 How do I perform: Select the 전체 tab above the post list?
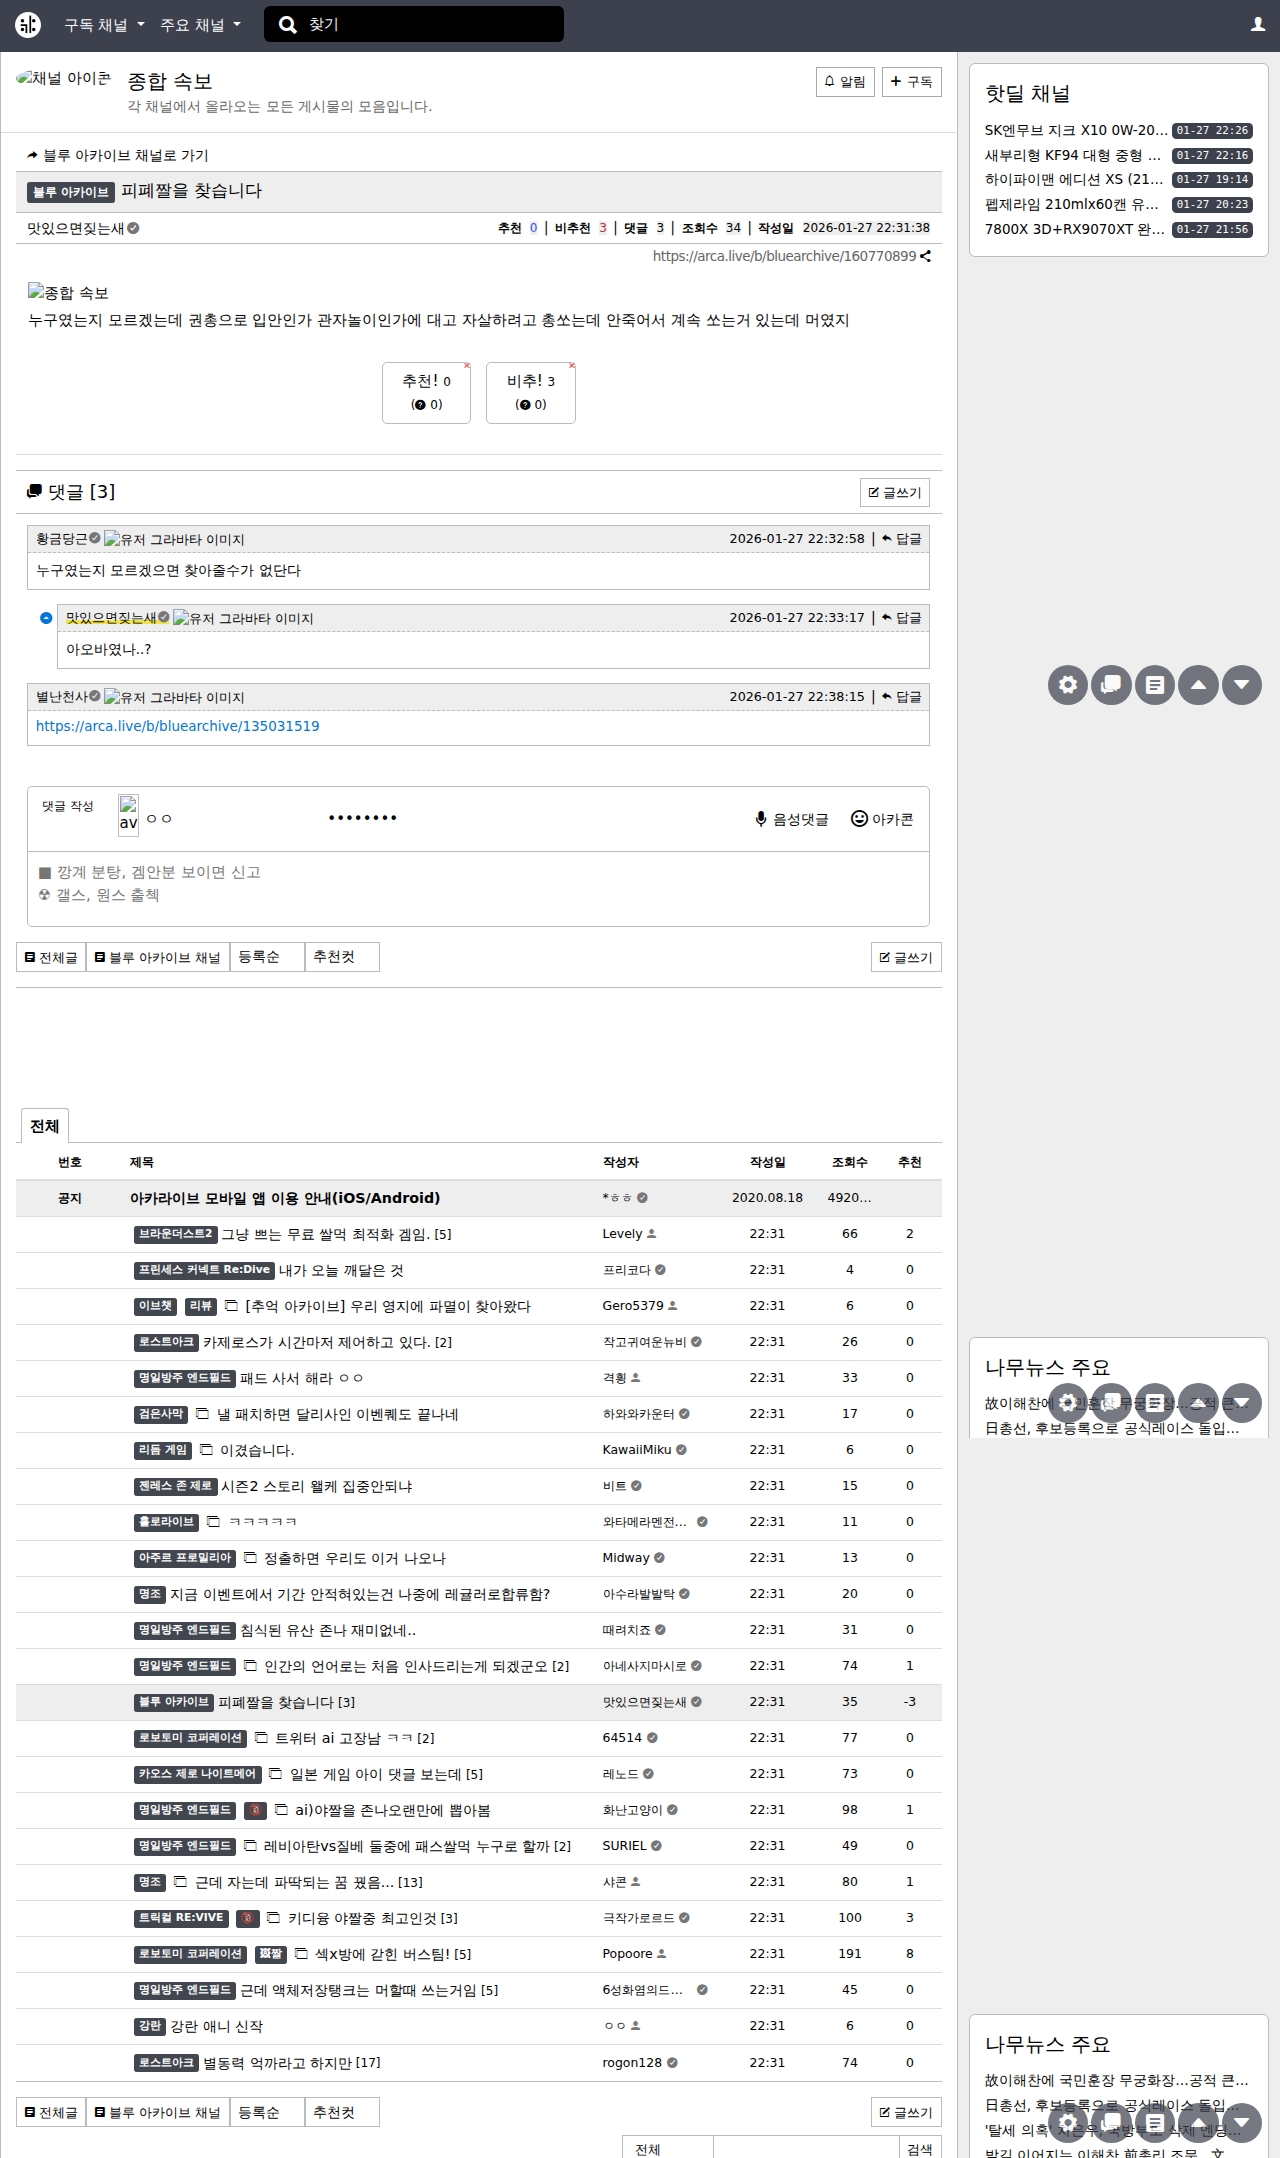pos(45,1126)
